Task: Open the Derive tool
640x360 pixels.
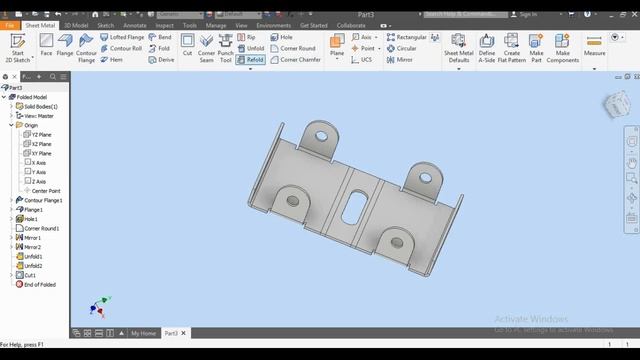Action: coord(162,60)
